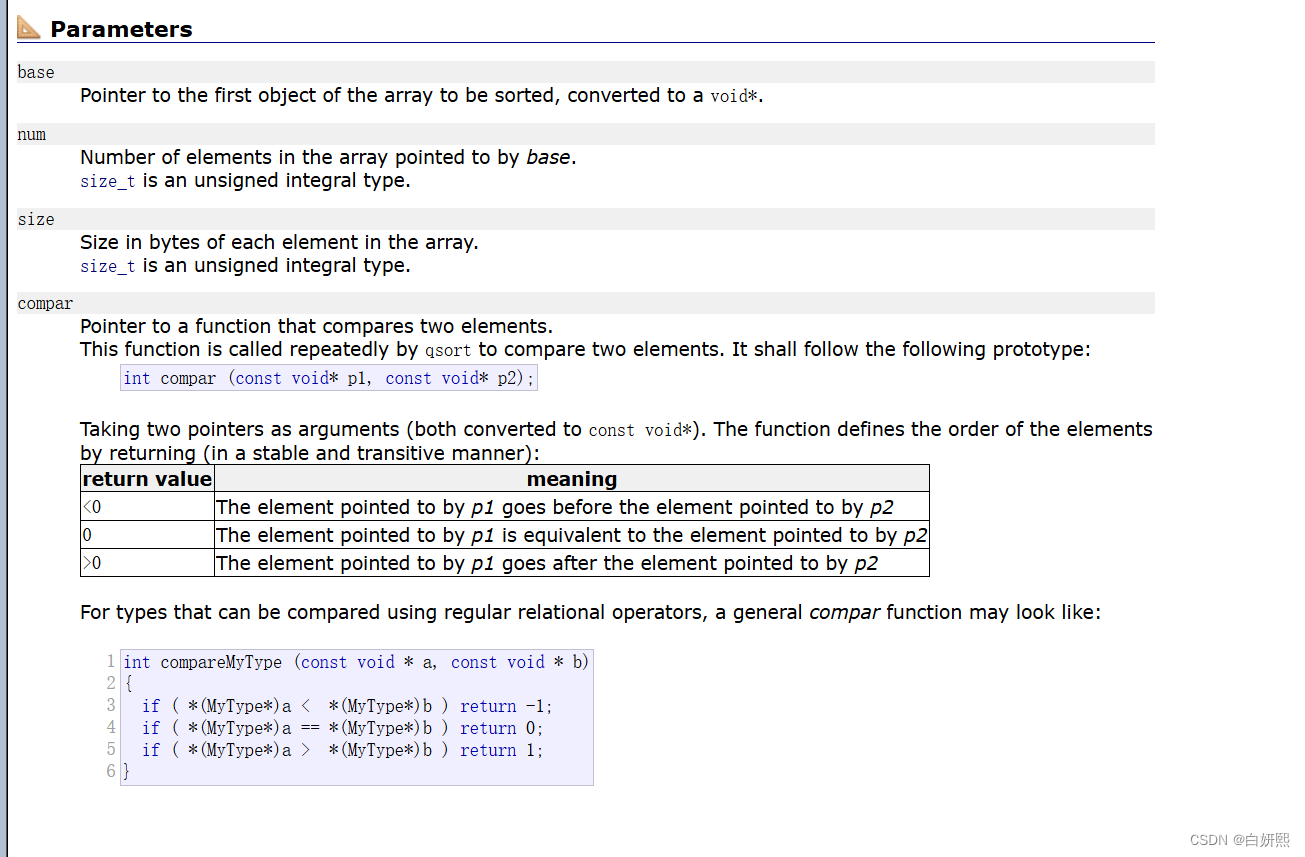Open the size_t link under size
Image resolution: width=1305 pixels, height=857 pixels.
pos(107,266)
